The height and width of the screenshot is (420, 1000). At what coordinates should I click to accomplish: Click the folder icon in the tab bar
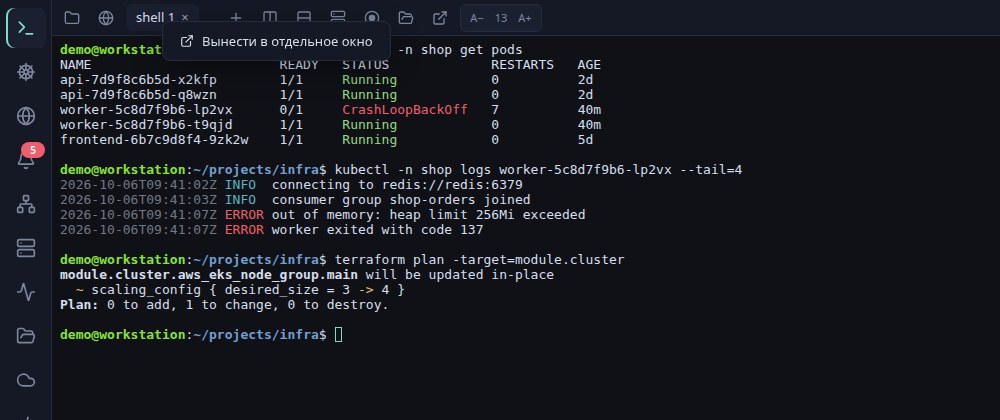click(x=72, y=18)
